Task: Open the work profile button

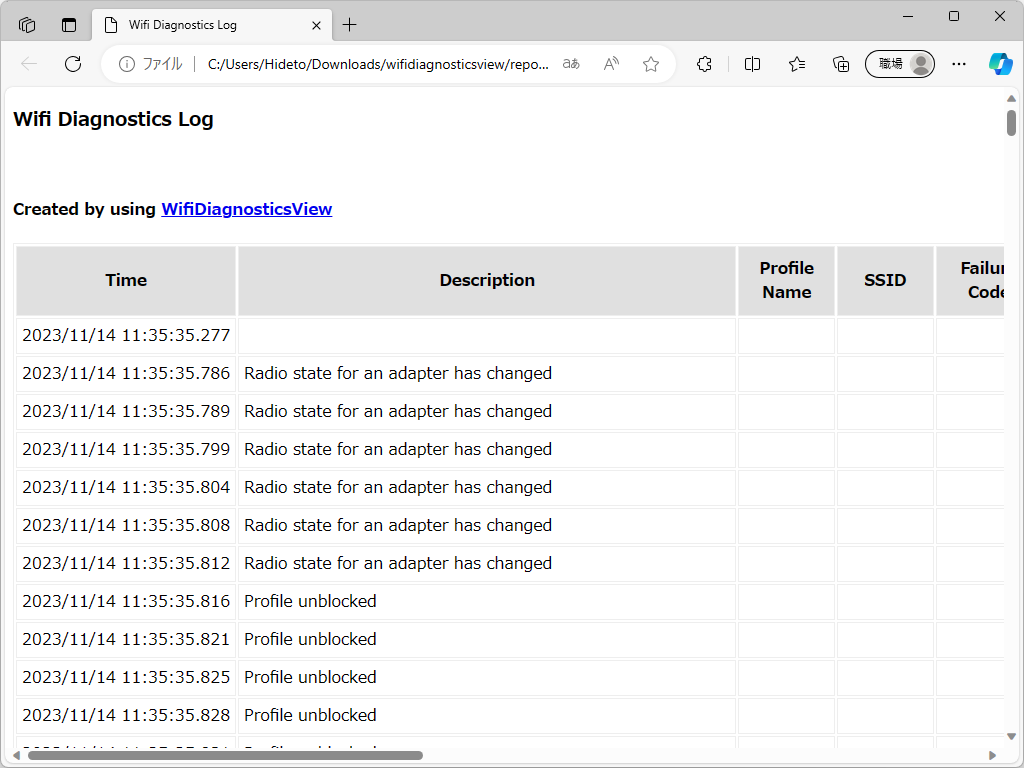Action: tap(900, 64)
